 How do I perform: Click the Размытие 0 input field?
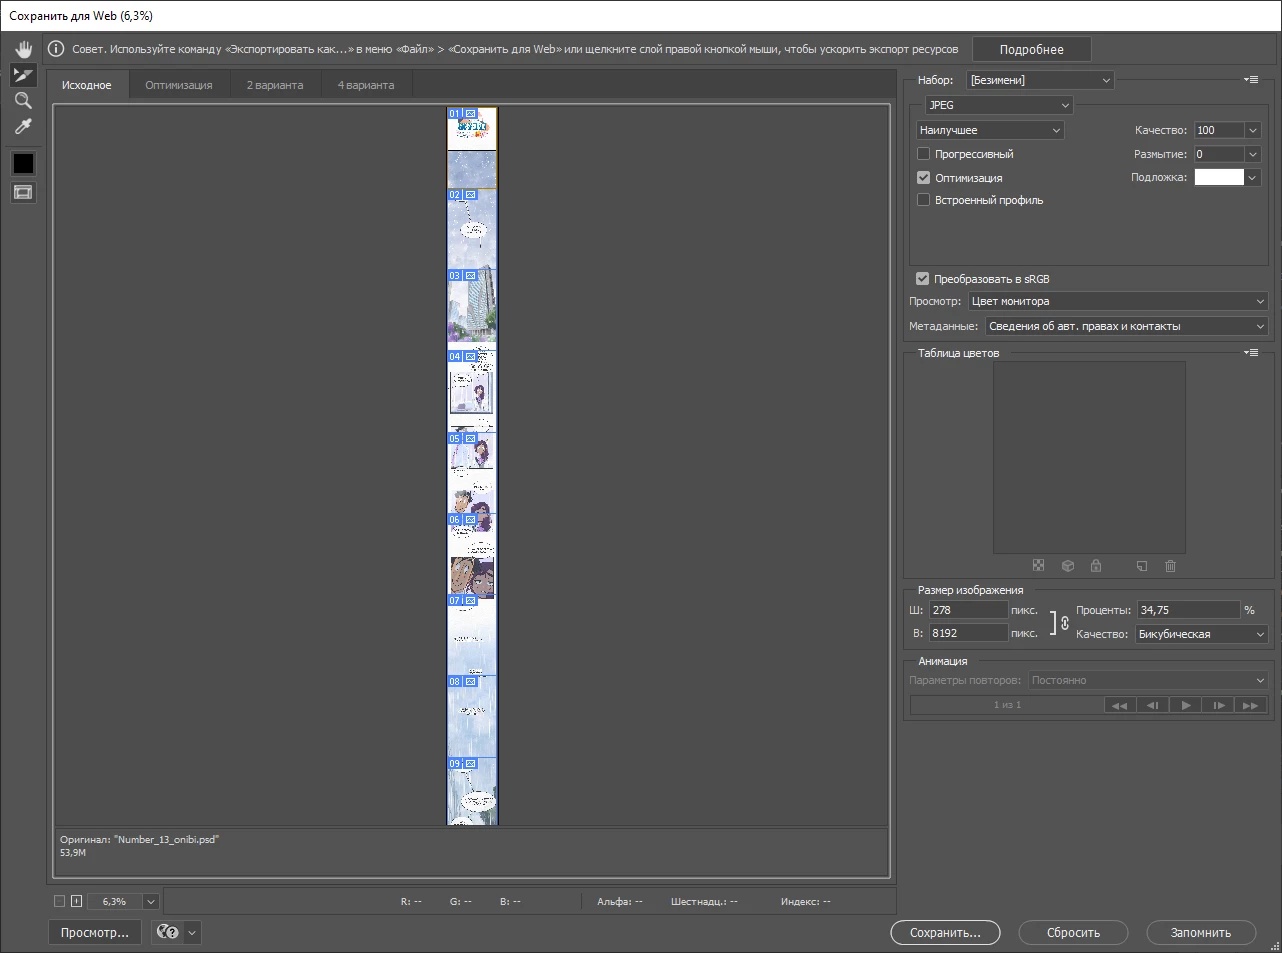1219,154
